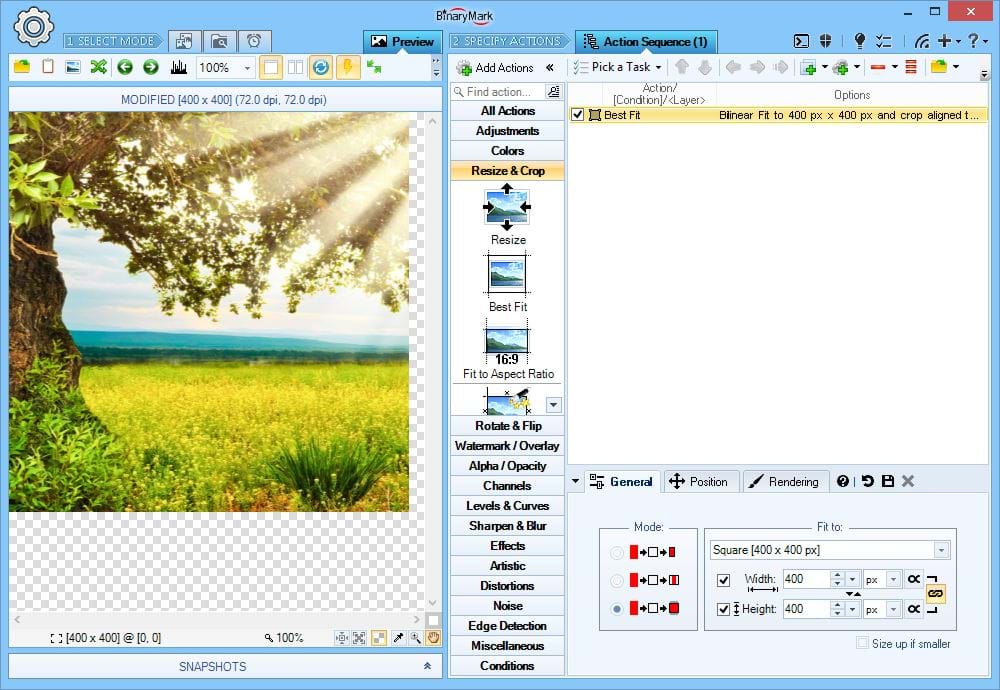The width and height of the screenshot is (1000, 690).
Task: Switch to the Rendering tab
Action: [784, 481]
